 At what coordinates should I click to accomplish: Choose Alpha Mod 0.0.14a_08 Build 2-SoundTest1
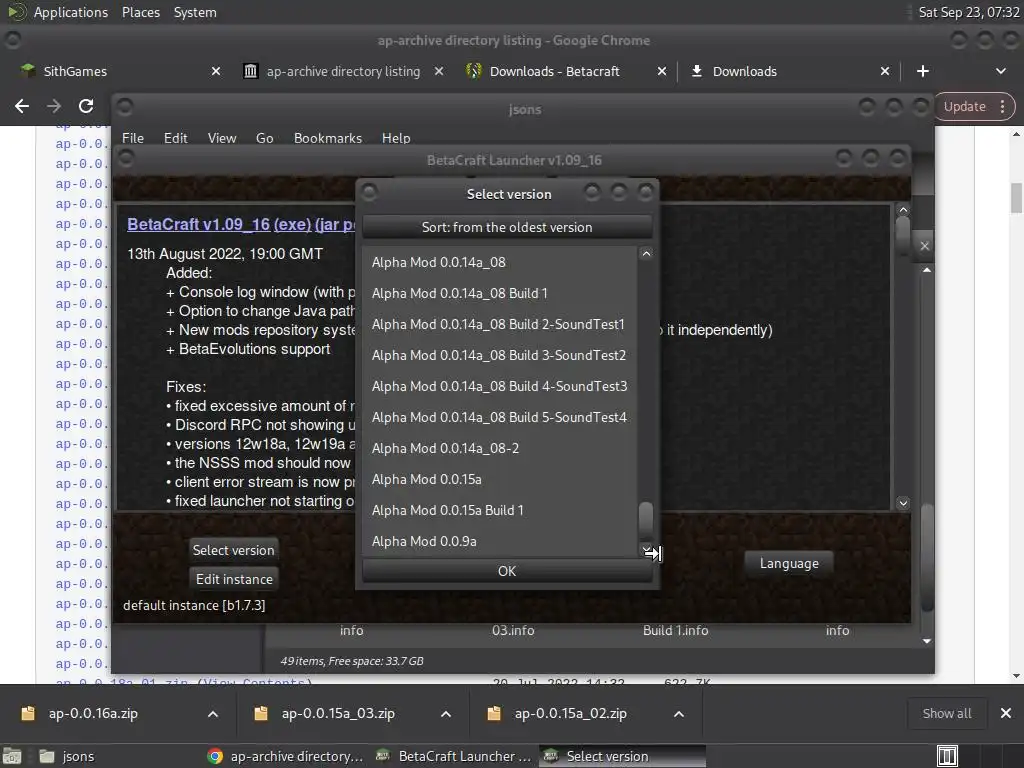500,325
